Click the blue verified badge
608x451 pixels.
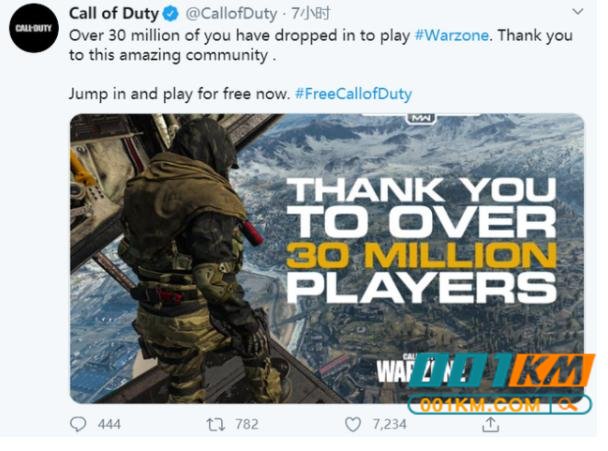170,14
